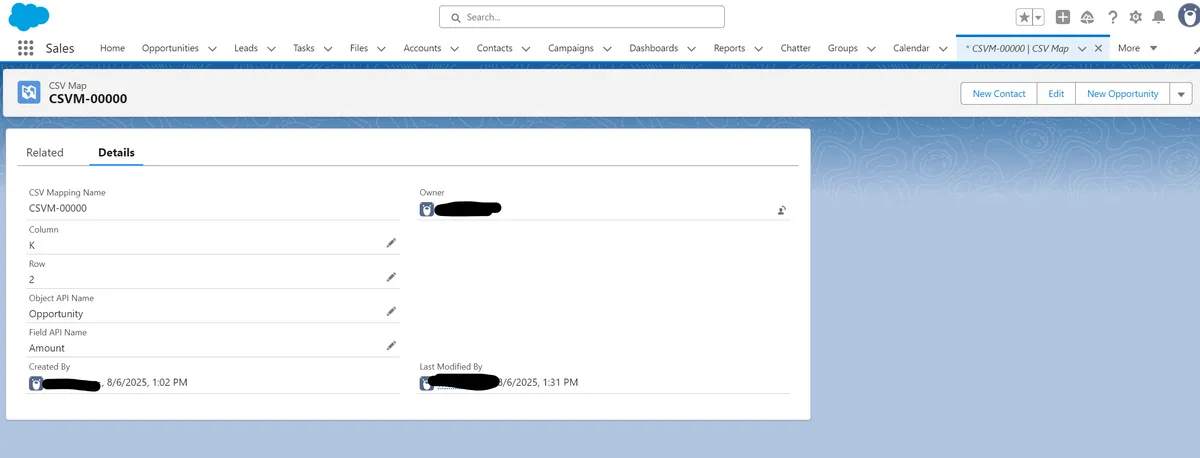The height and width of the screenshot is (458, 1200).
Task: Select the Details tab
Action: tap(116, 153)
